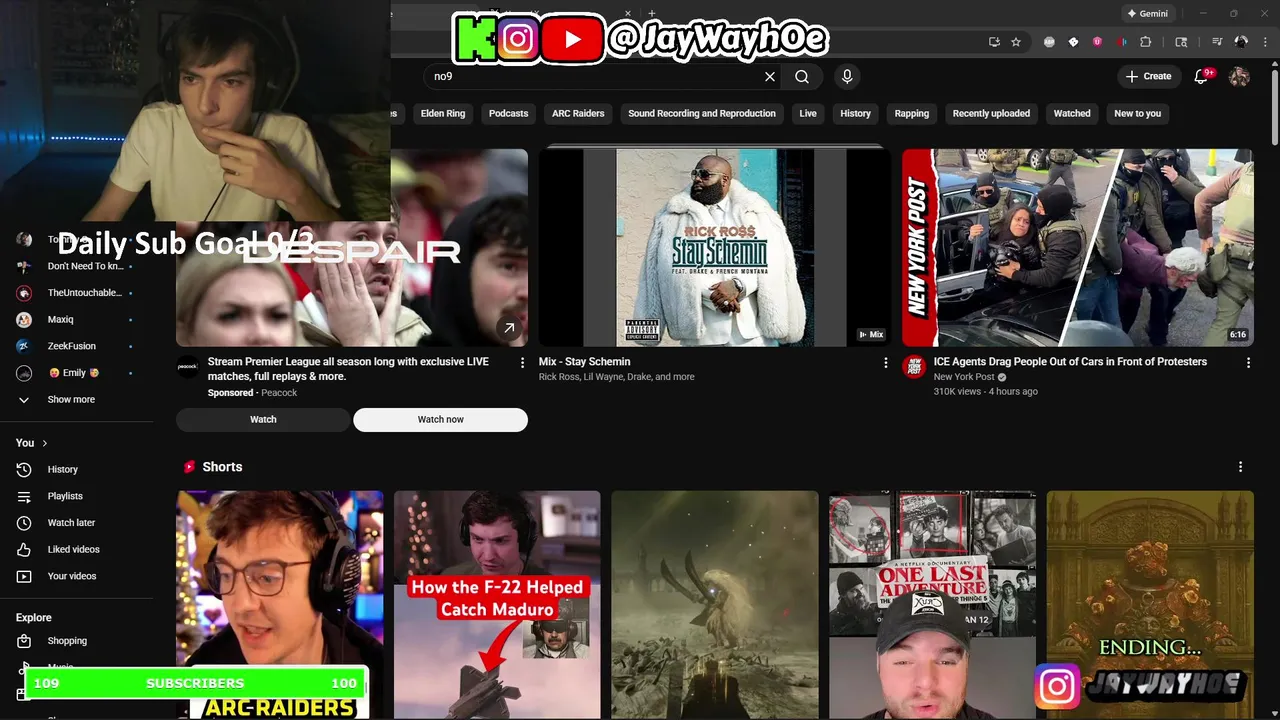1280x720 pixels.
Task: Open options menu for ICE Agents video
Action: click(x=1248, y=363)
